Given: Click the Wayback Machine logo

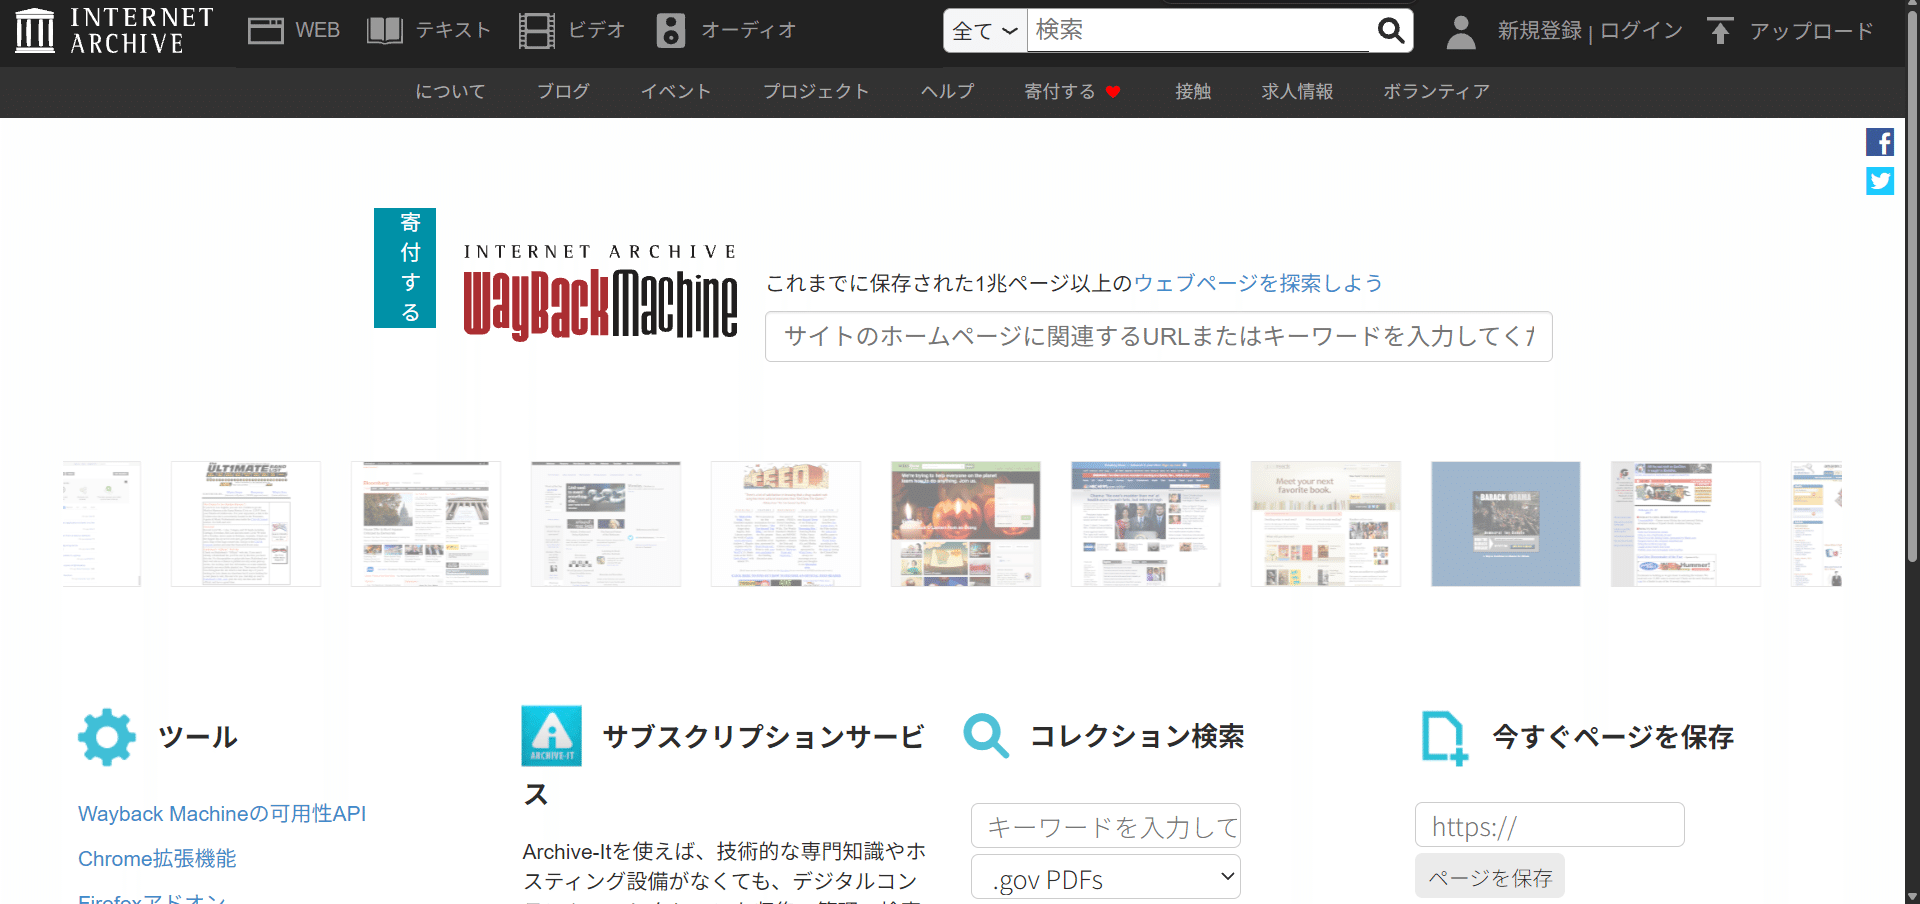Looking at the screenshot, I should point(600,291).
